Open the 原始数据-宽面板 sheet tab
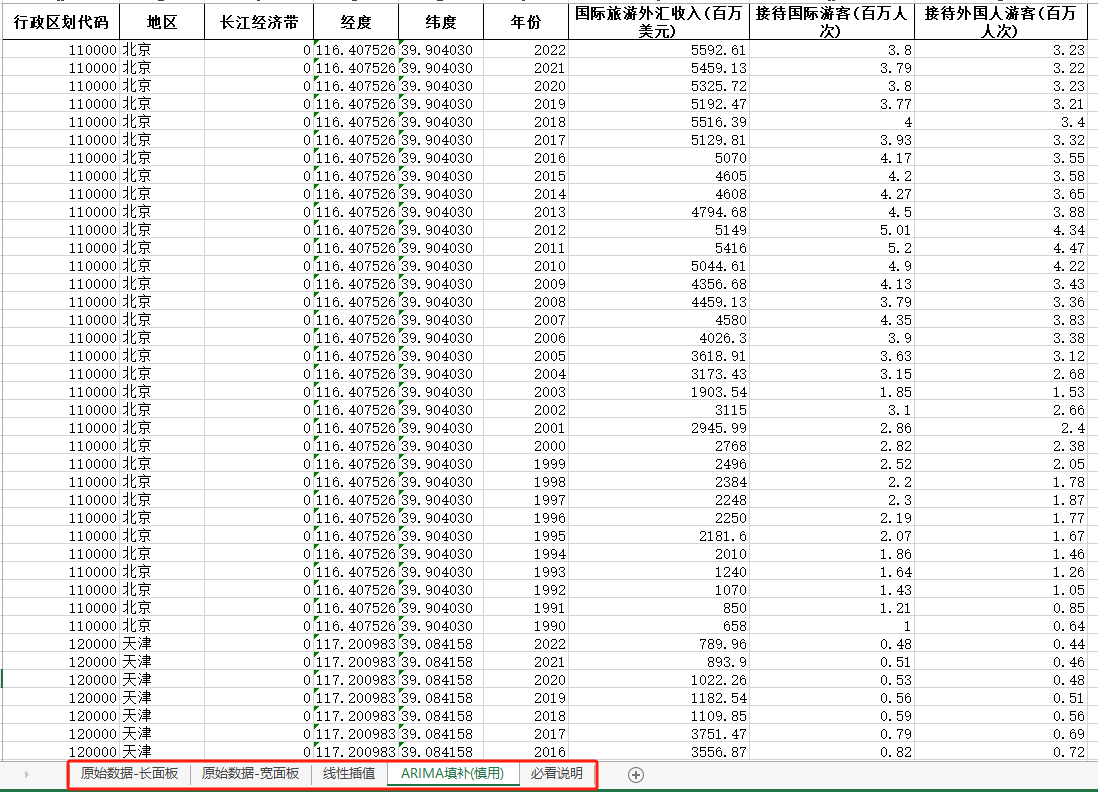The width and height of the screenshot is (1098, 792). 251,773
